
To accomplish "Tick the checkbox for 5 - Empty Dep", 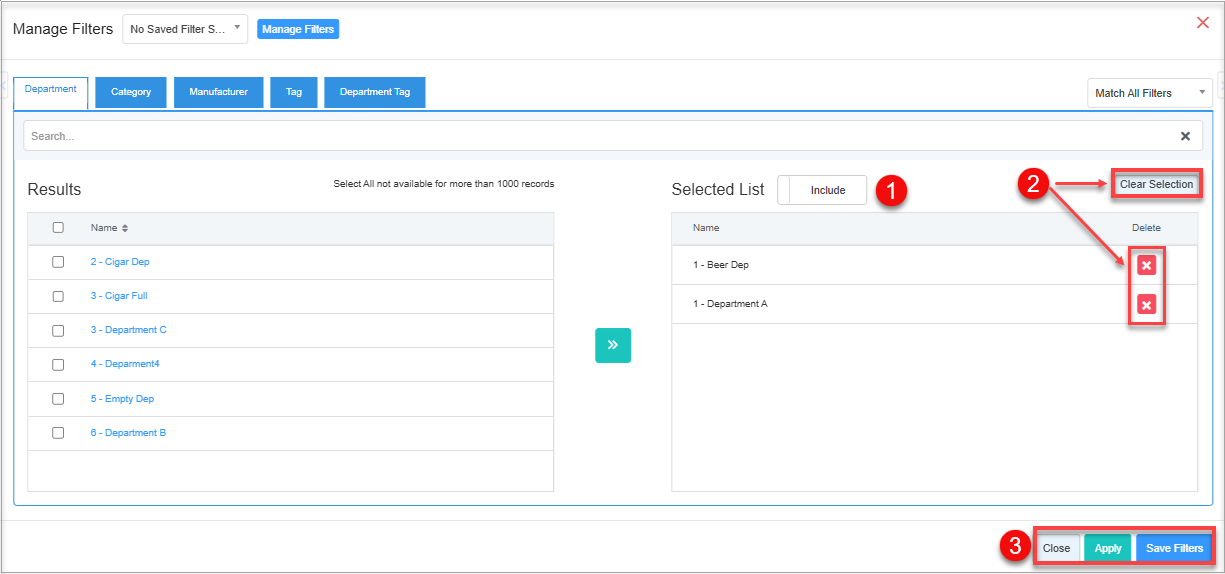I will [x=58, y=399].
